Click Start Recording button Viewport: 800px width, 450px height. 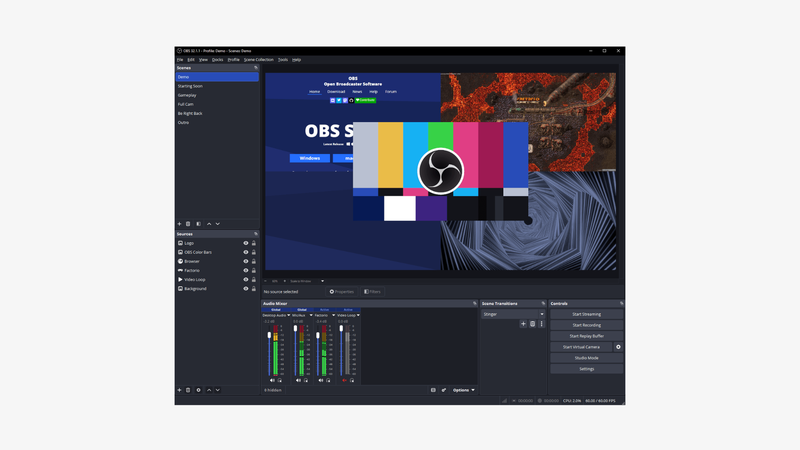point(586,325)
